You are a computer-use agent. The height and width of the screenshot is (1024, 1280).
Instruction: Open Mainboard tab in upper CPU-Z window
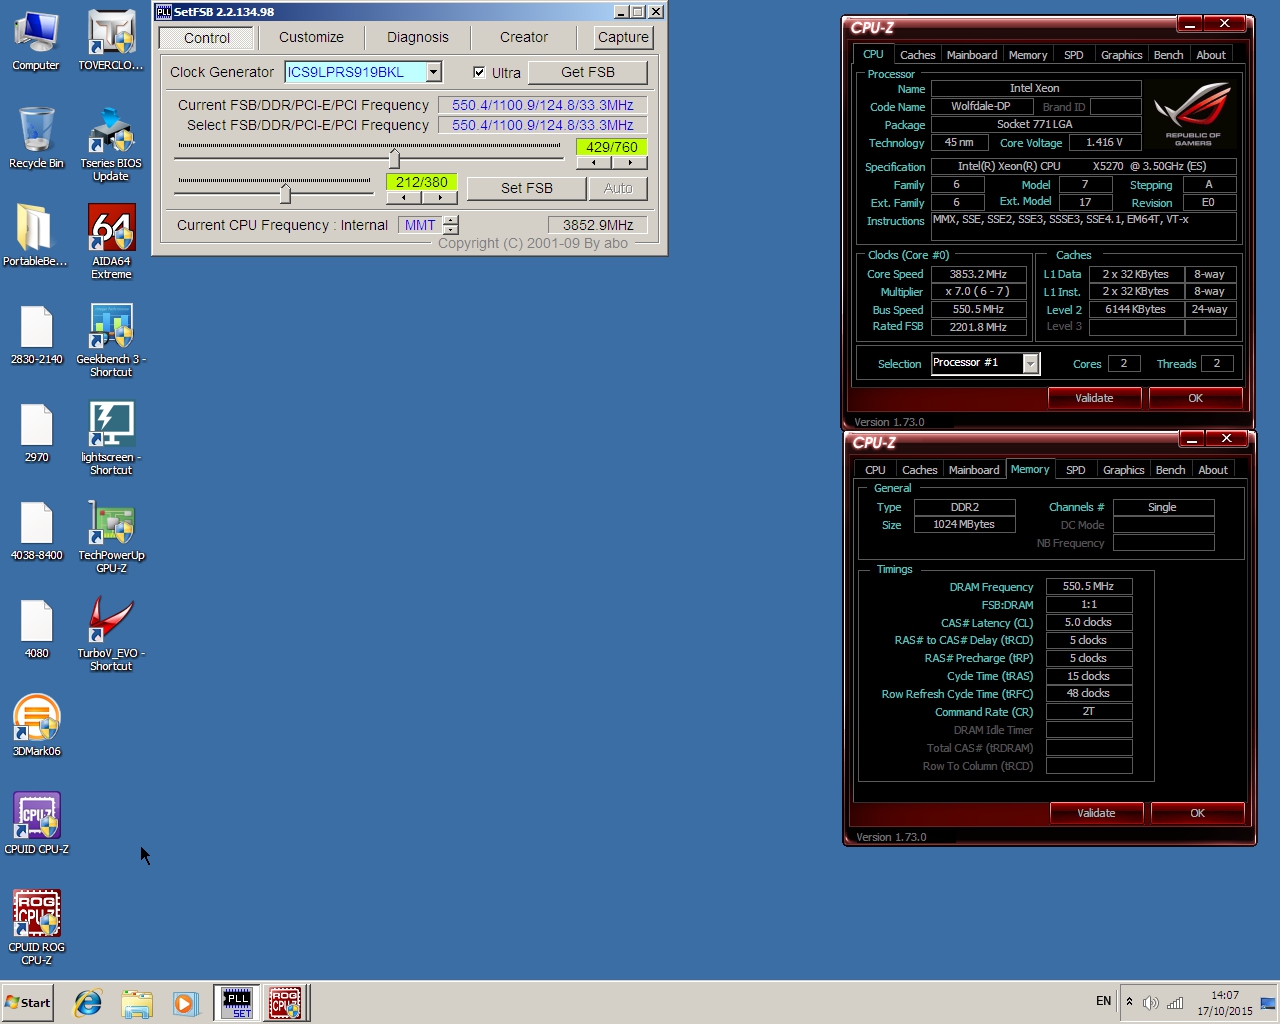tap(972, 55)
